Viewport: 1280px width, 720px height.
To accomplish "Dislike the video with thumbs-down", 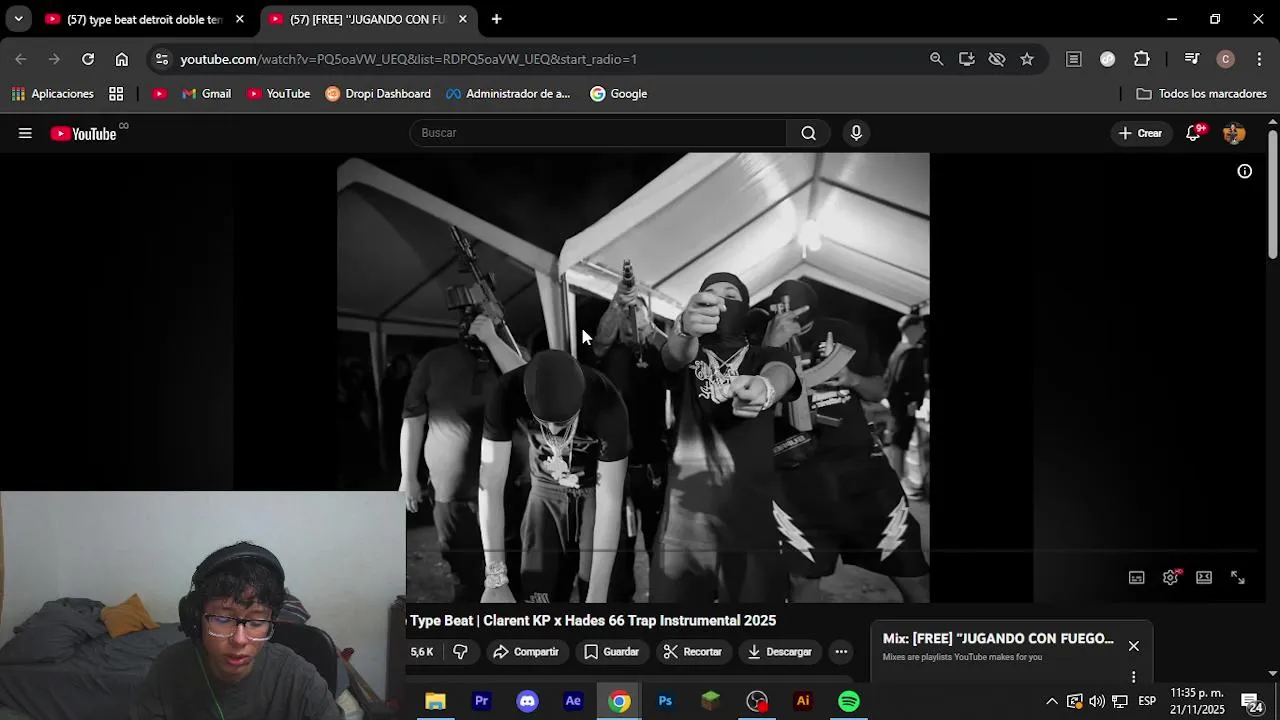I will pyautogui.click(x=460, y=652).
